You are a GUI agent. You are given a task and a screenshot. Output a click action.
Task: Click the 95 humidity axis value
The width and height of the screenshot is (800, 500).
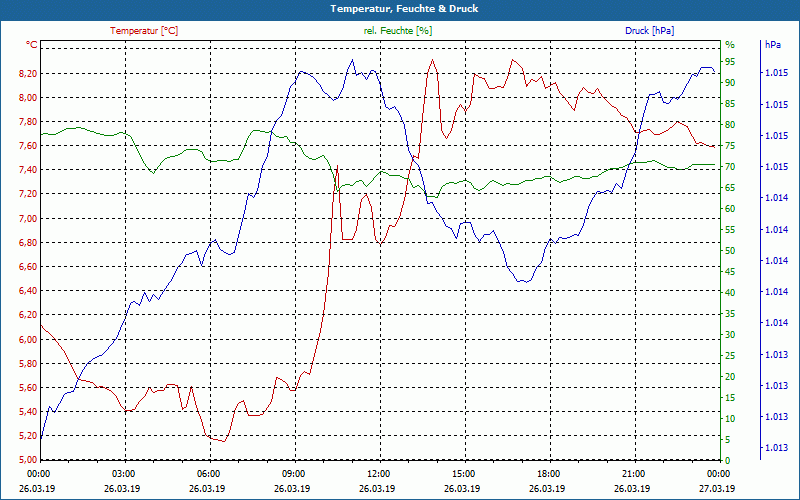click(730, 62)
